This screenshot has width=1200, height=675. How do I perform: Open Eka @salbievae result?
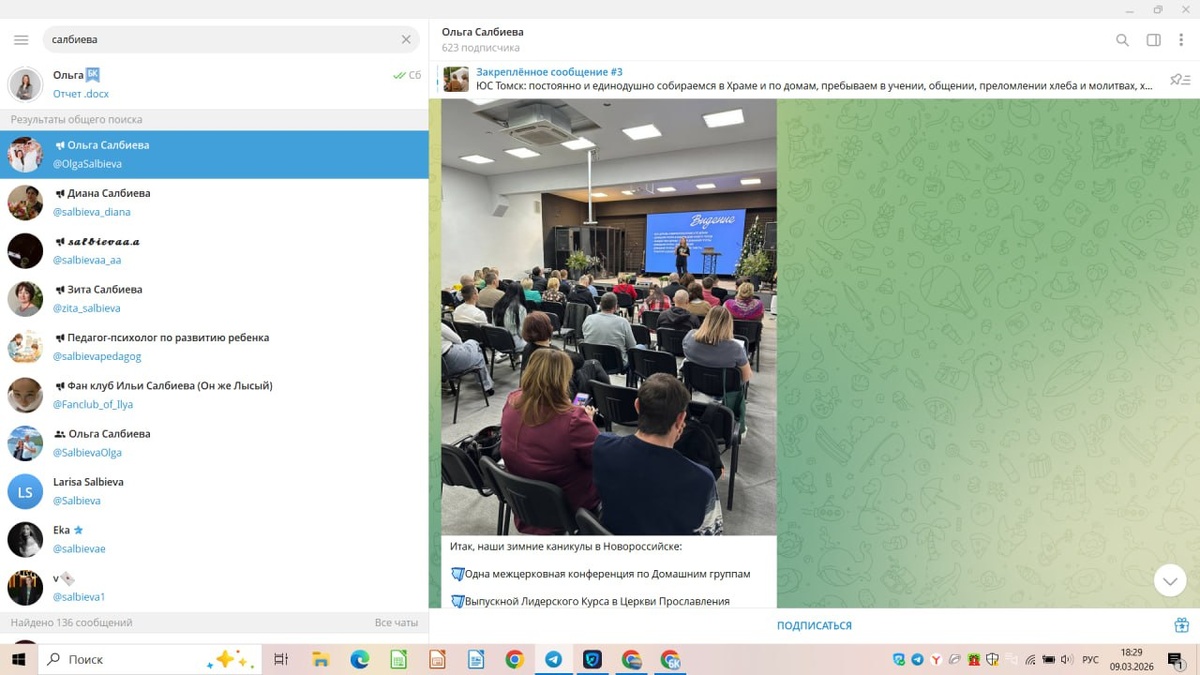[x=214, y=539]
